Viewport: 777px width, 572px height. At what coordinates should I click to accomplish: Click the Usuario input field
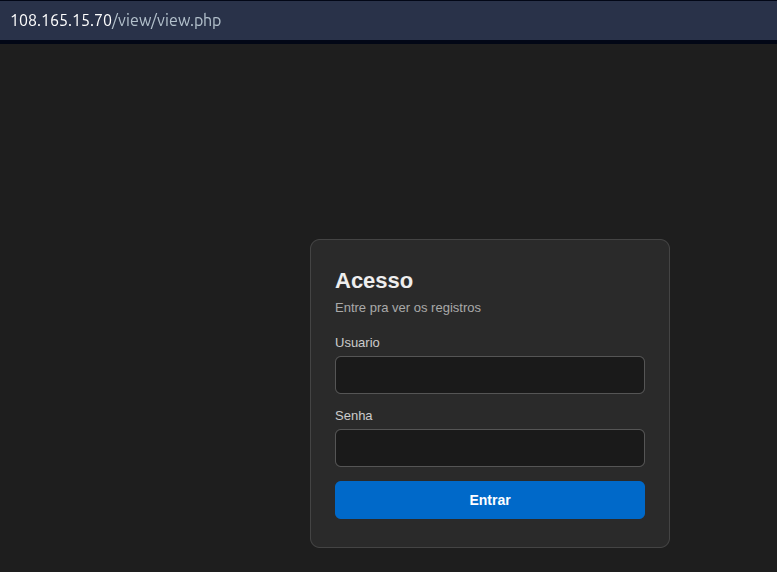pos(490,375)
